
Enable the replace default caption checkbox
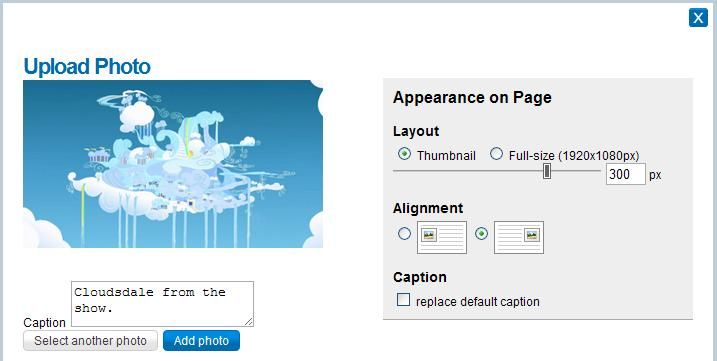tap(403, 300)
